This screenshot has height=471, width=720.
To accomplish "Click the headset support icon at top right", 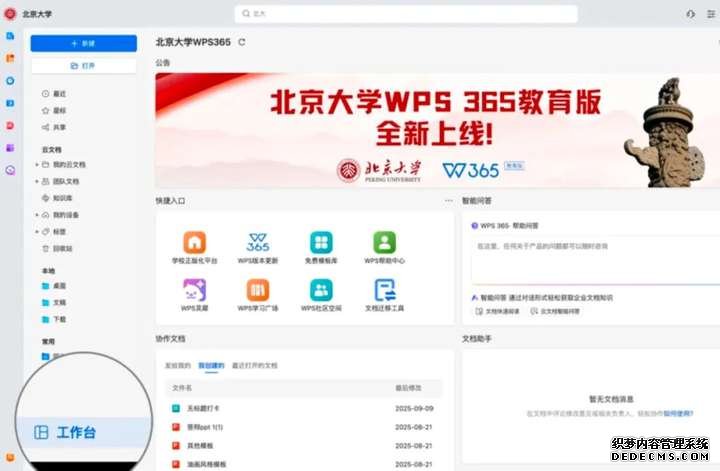I will pos(690,14).
